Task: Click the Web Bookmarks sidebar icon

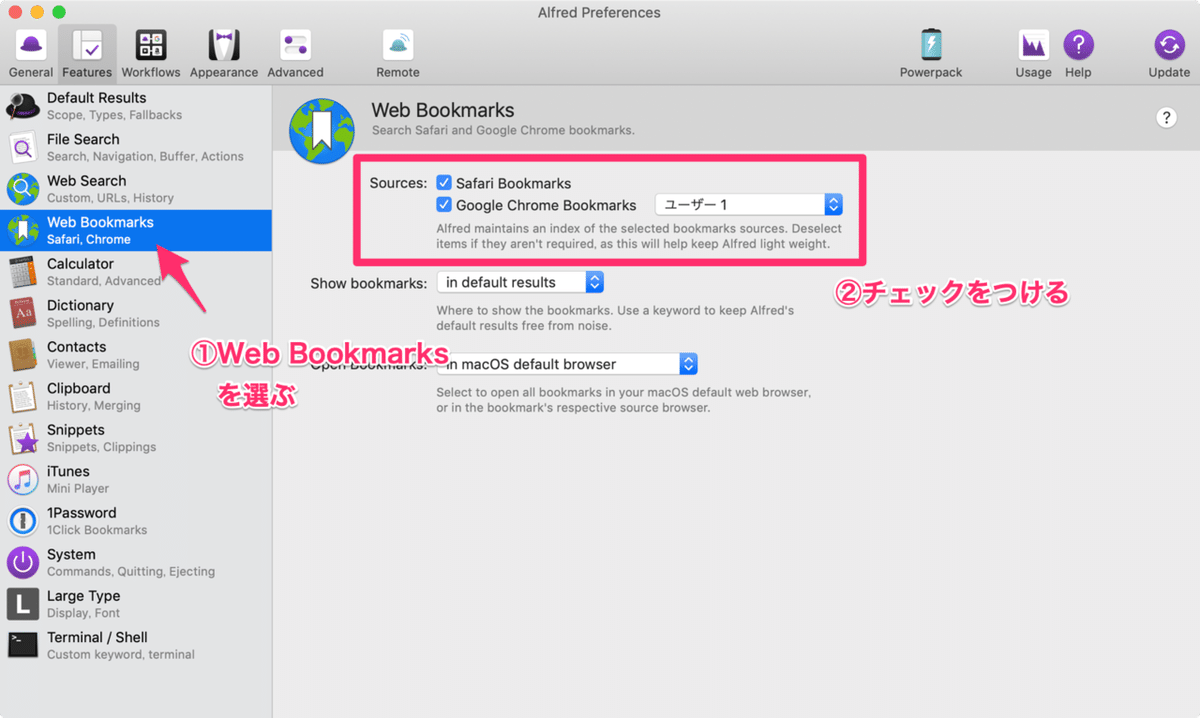Action: (23, 230)
